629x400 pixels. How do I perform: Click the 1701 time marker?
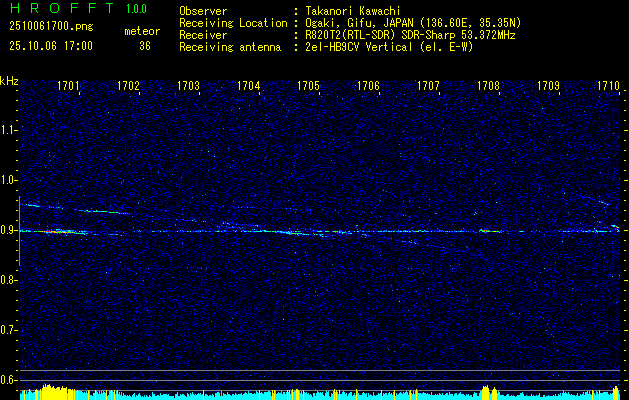tap(69, 85)
